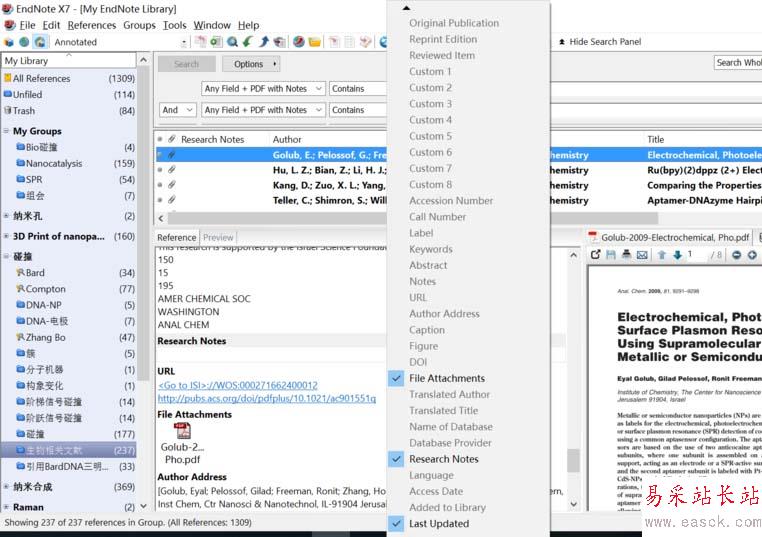Screen dimensions: 762x537
Task: Click the Insert Citation toolbar icon
Action: click(x=334, y=42)
